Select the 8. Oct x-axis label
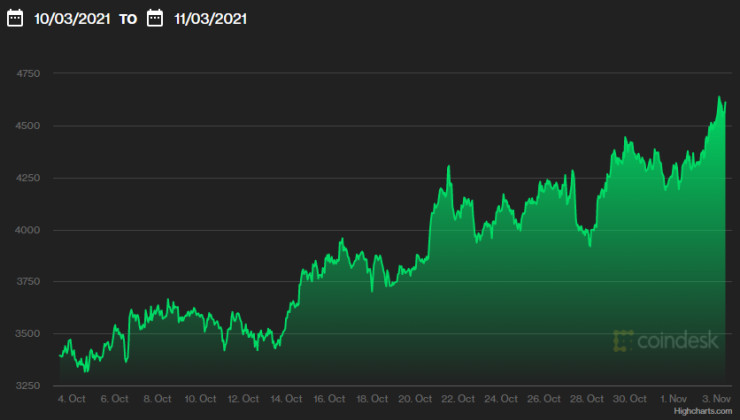The width and height of the screenshot is (740, 420). pos(157,398)
